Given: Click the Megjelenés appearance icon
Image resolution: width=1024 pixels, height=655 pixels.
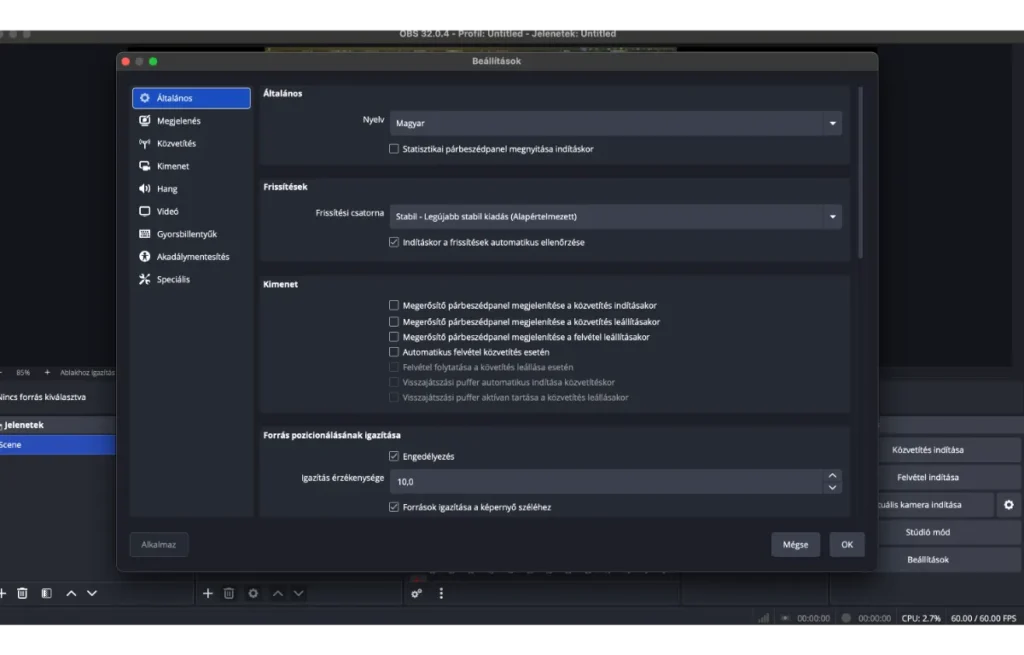Looking at the screenshot, I should (x=144, y=121).
